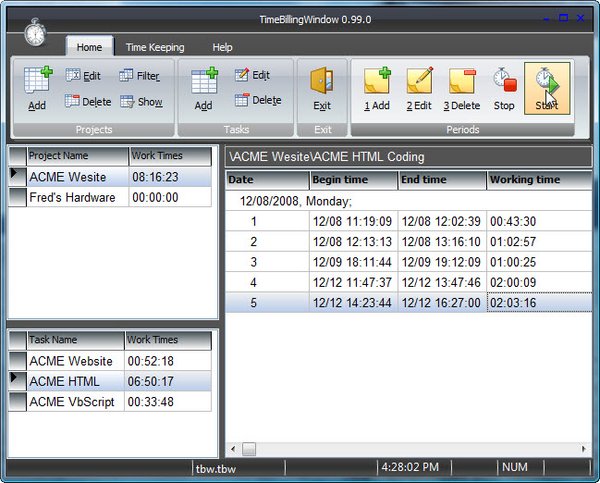Switch to the Home tab

[x=90, y=47]
